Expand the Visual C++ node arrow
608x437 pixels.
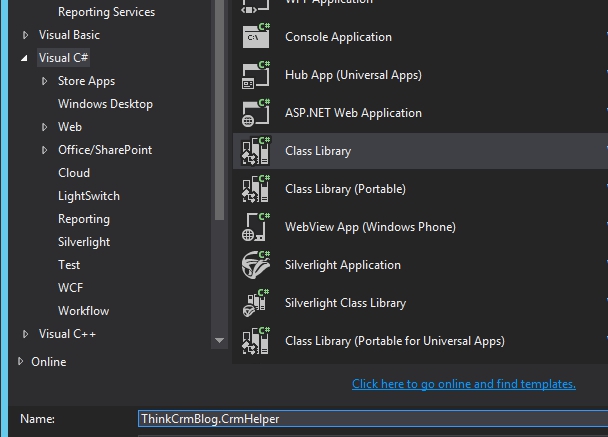coord(25,334)
